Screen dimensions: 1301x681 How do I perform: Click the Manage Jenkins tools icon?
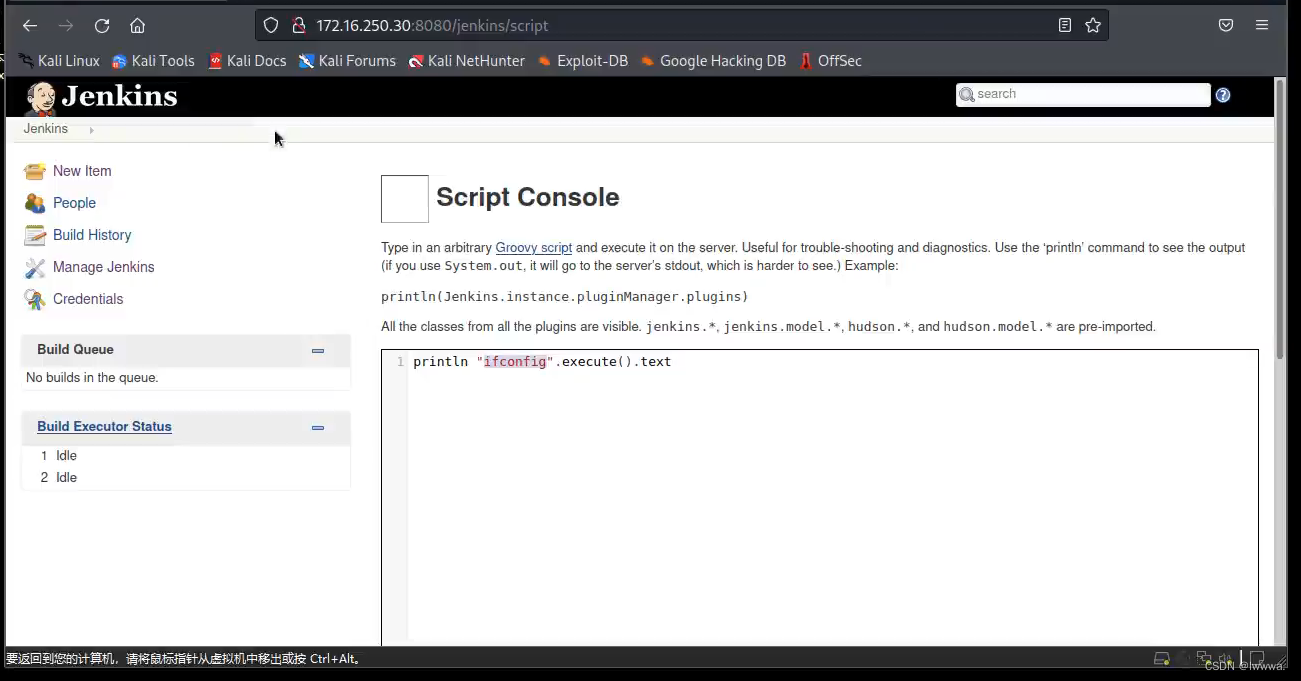tap(35, 267)
